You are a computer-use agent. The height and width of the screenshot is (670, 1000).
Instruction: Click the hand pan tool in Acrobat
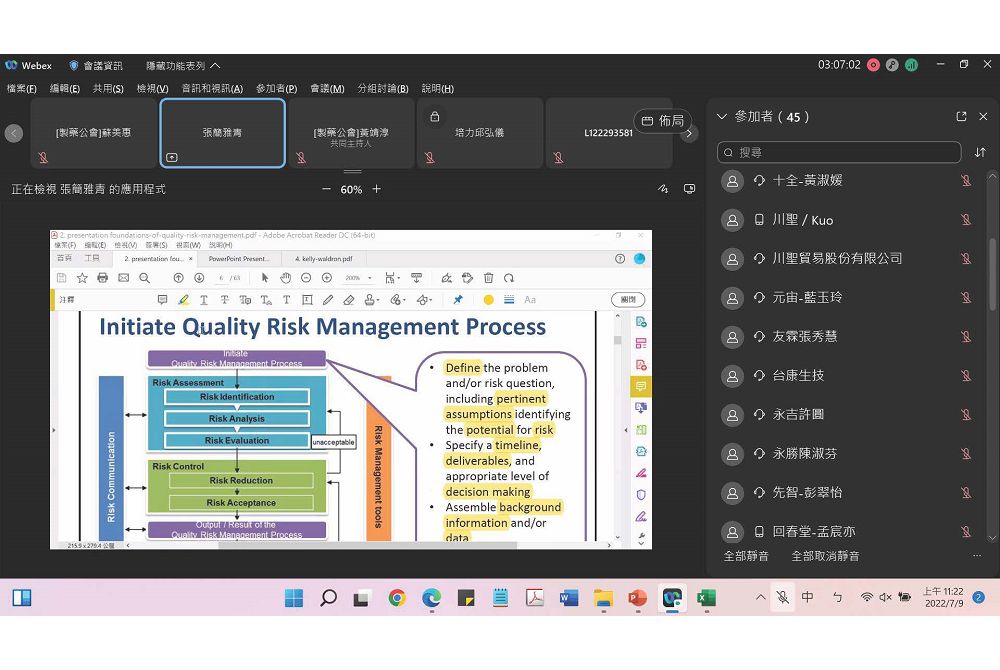click(x=286, y=278)
